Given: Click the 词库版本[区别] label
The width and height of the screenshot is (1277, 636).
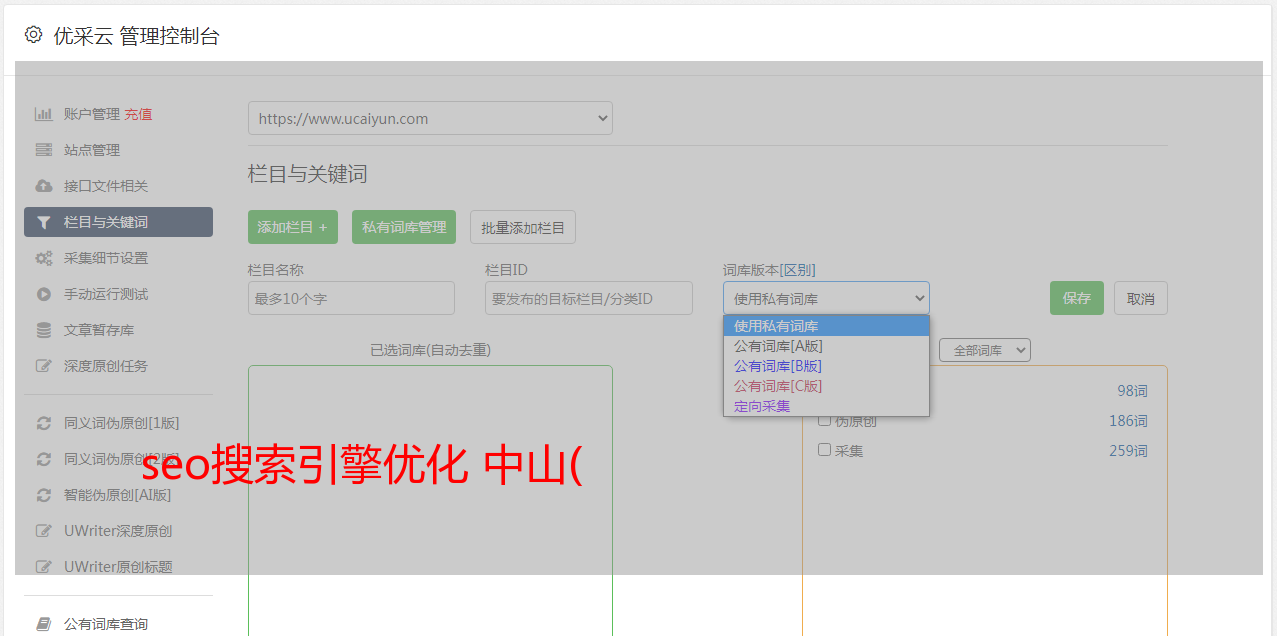Looking at the screenshot, I should click(x=769, y=270).
